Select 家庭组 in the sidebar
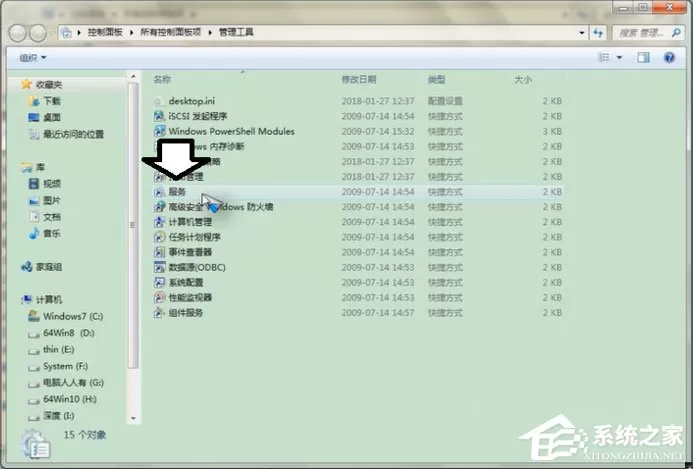The height and width of the screenshot is (469, 693). tap(49, 267)
